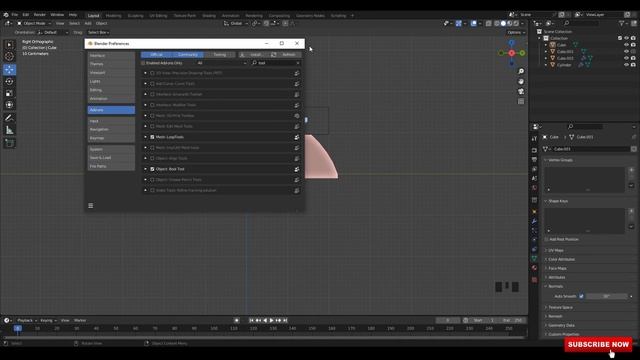Screen dimensions: 640x360
Task: Select the Measure tool
Action: (x=9, y=130)
